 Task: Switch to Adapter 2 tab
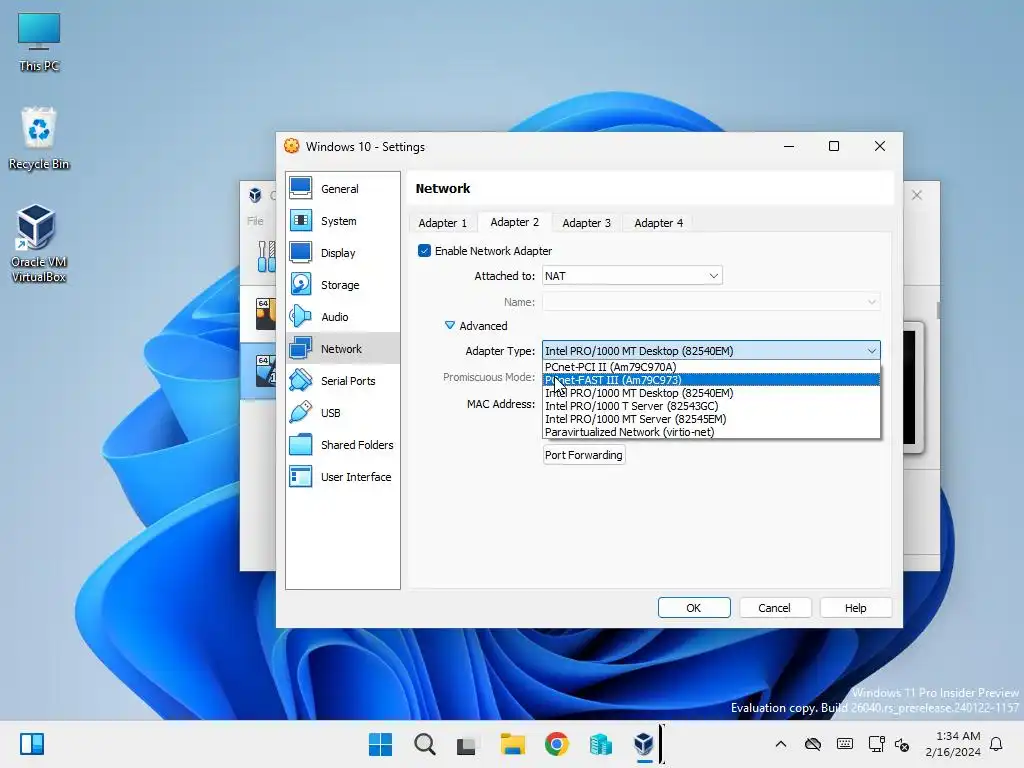click(515, 222)
